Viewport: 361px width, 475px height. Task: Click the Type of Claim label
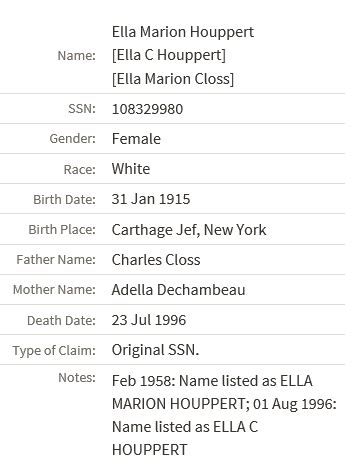point(54,351)
